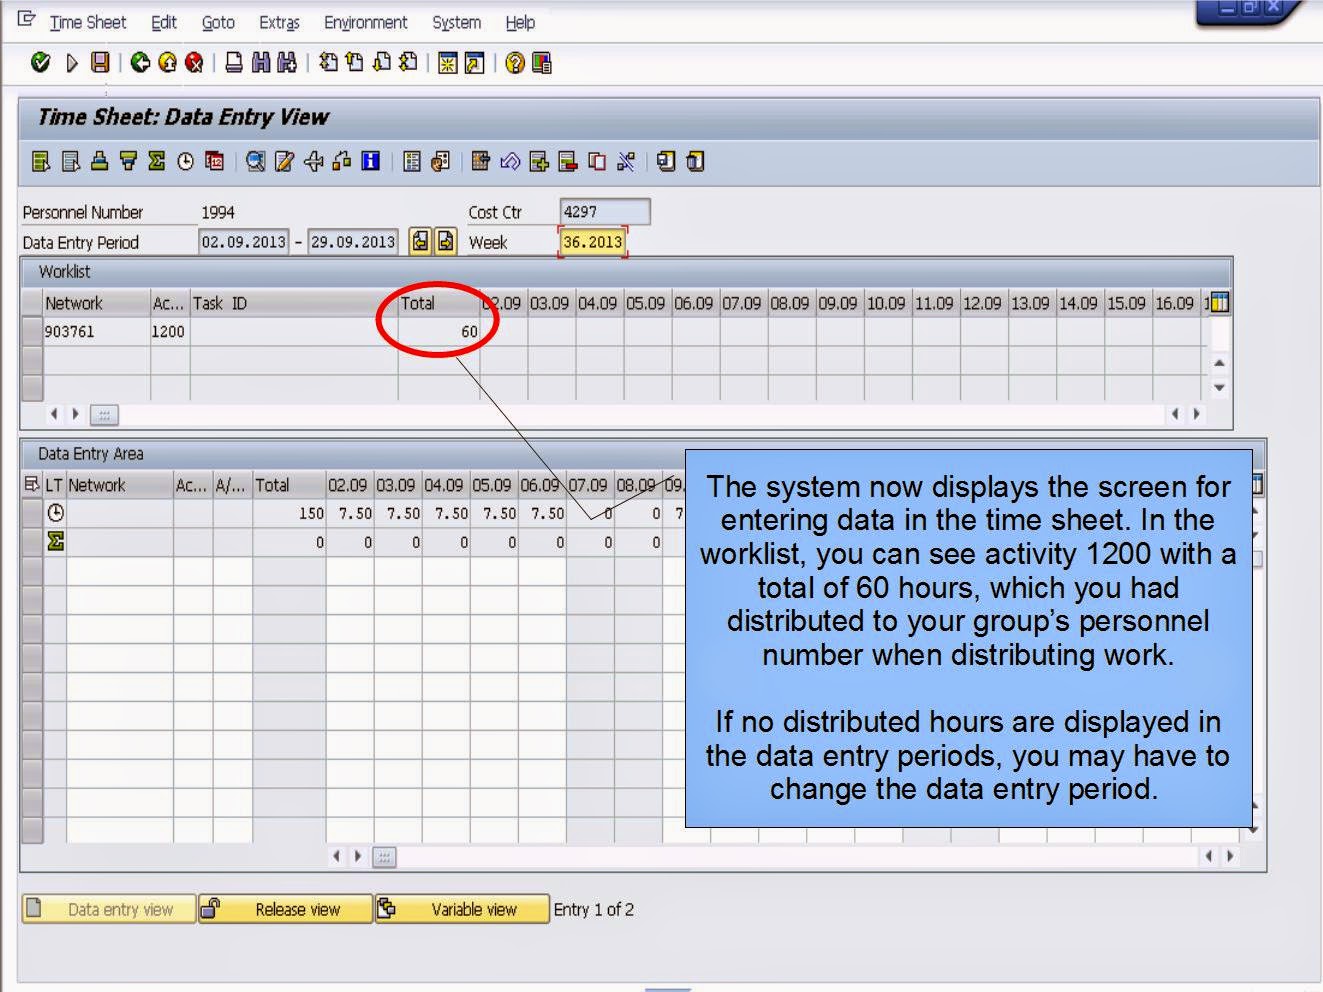Viewport: 1323px width, 992px height.
Task: Click the Insert row icon
Action: coord(539,161)
